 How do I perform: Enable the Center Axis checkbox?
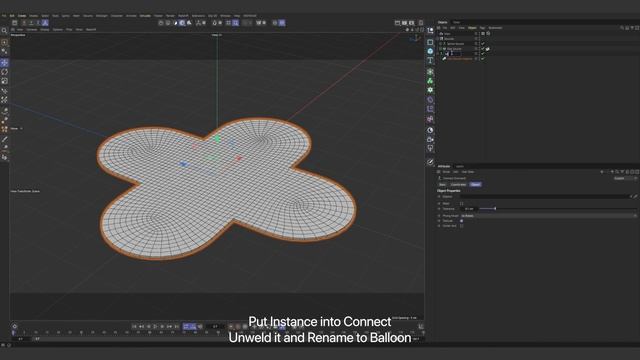[x=462, y=226]
